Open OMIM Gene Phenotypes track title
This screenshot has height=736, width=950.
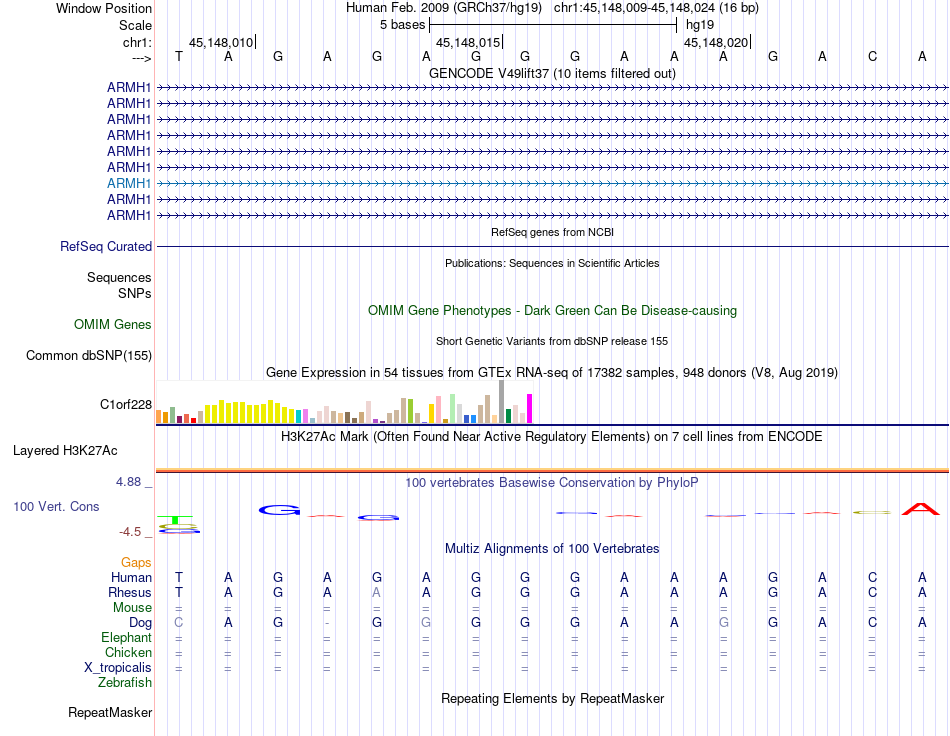tap(552, 310)
